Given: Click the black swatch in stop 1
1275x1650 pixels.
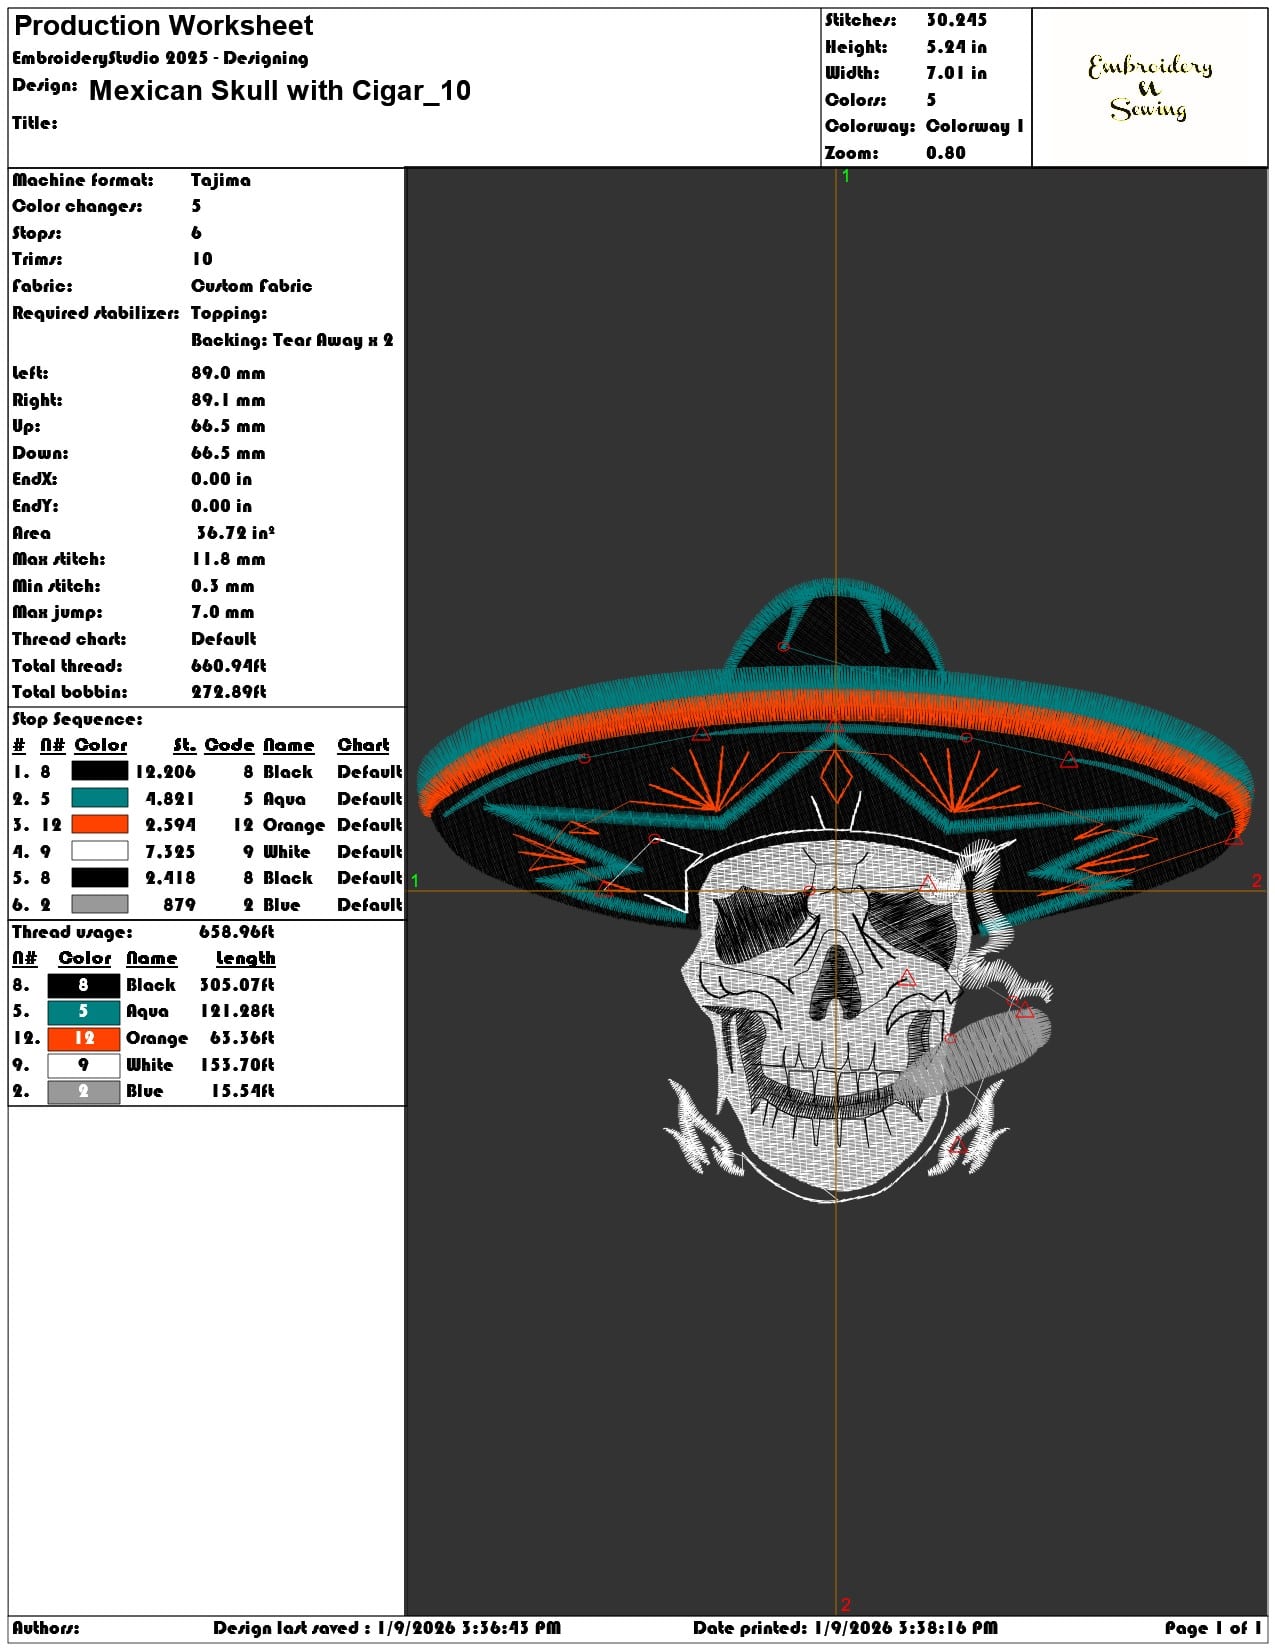Looking at the screenshot, I should click(x=100, y=771).
